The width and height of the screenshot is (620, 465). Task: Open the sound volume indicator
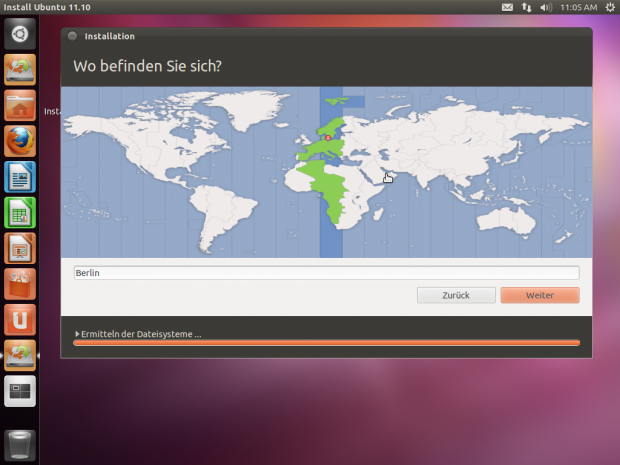coord(545,7)
